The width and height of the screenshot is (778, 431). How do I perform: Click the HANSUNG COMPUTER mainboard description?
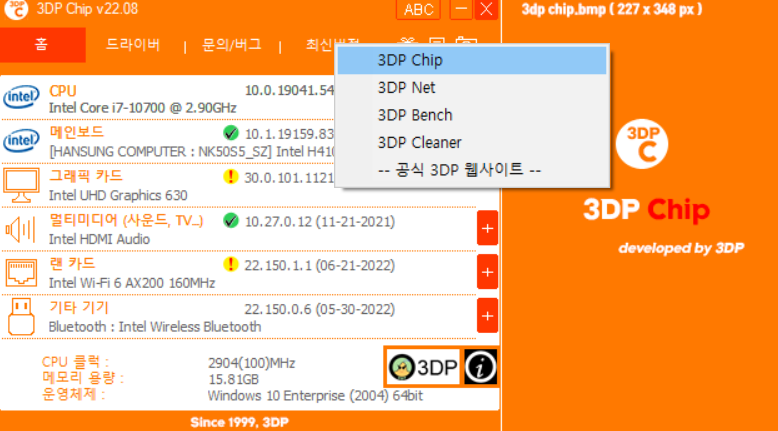pos(192,152)
